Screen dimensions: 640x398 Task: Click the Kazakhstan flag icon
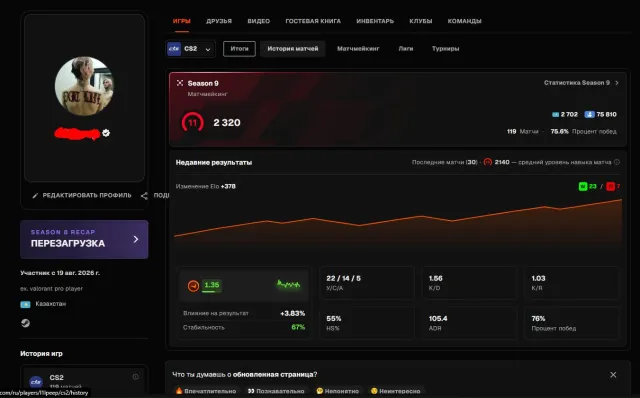coord(25,304)
